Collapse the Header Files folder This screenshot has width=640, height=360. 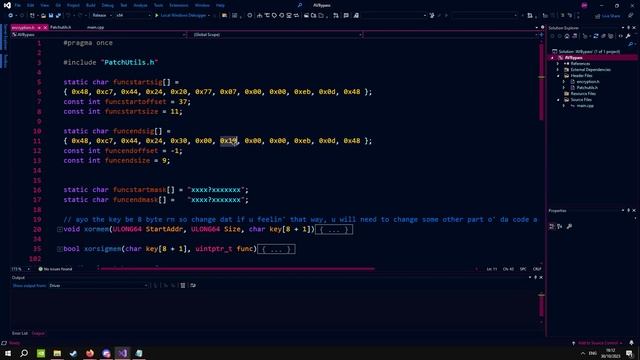[x=558, y=76]
